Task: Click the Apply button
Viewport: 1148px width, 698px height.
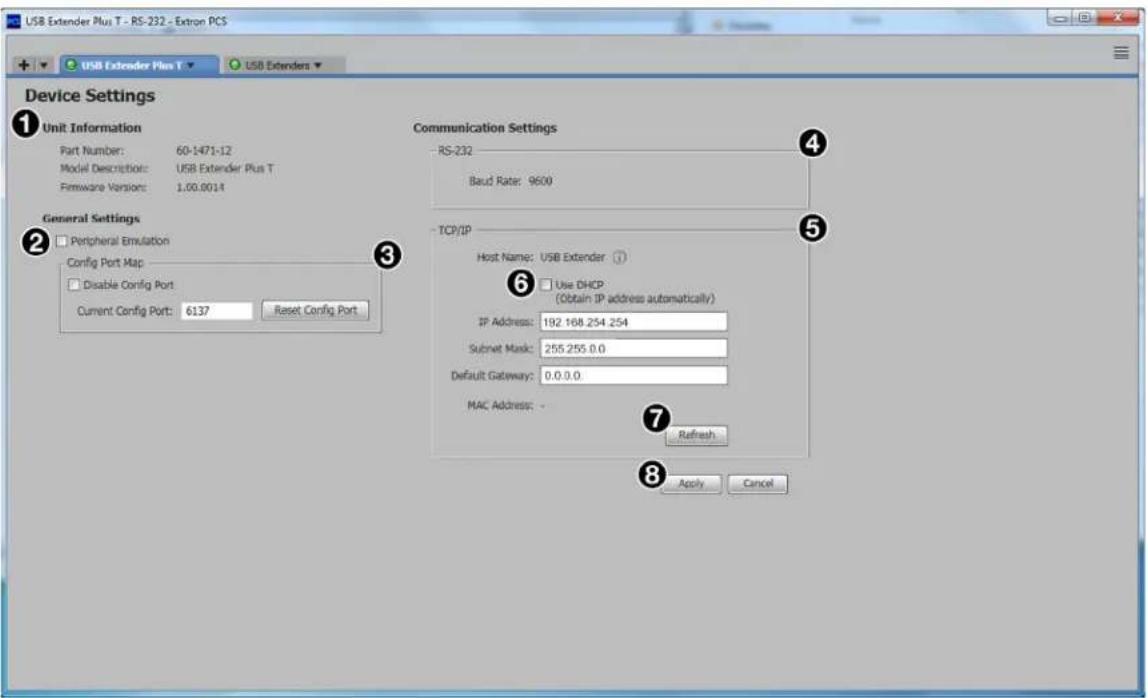Action: [691, 483]
